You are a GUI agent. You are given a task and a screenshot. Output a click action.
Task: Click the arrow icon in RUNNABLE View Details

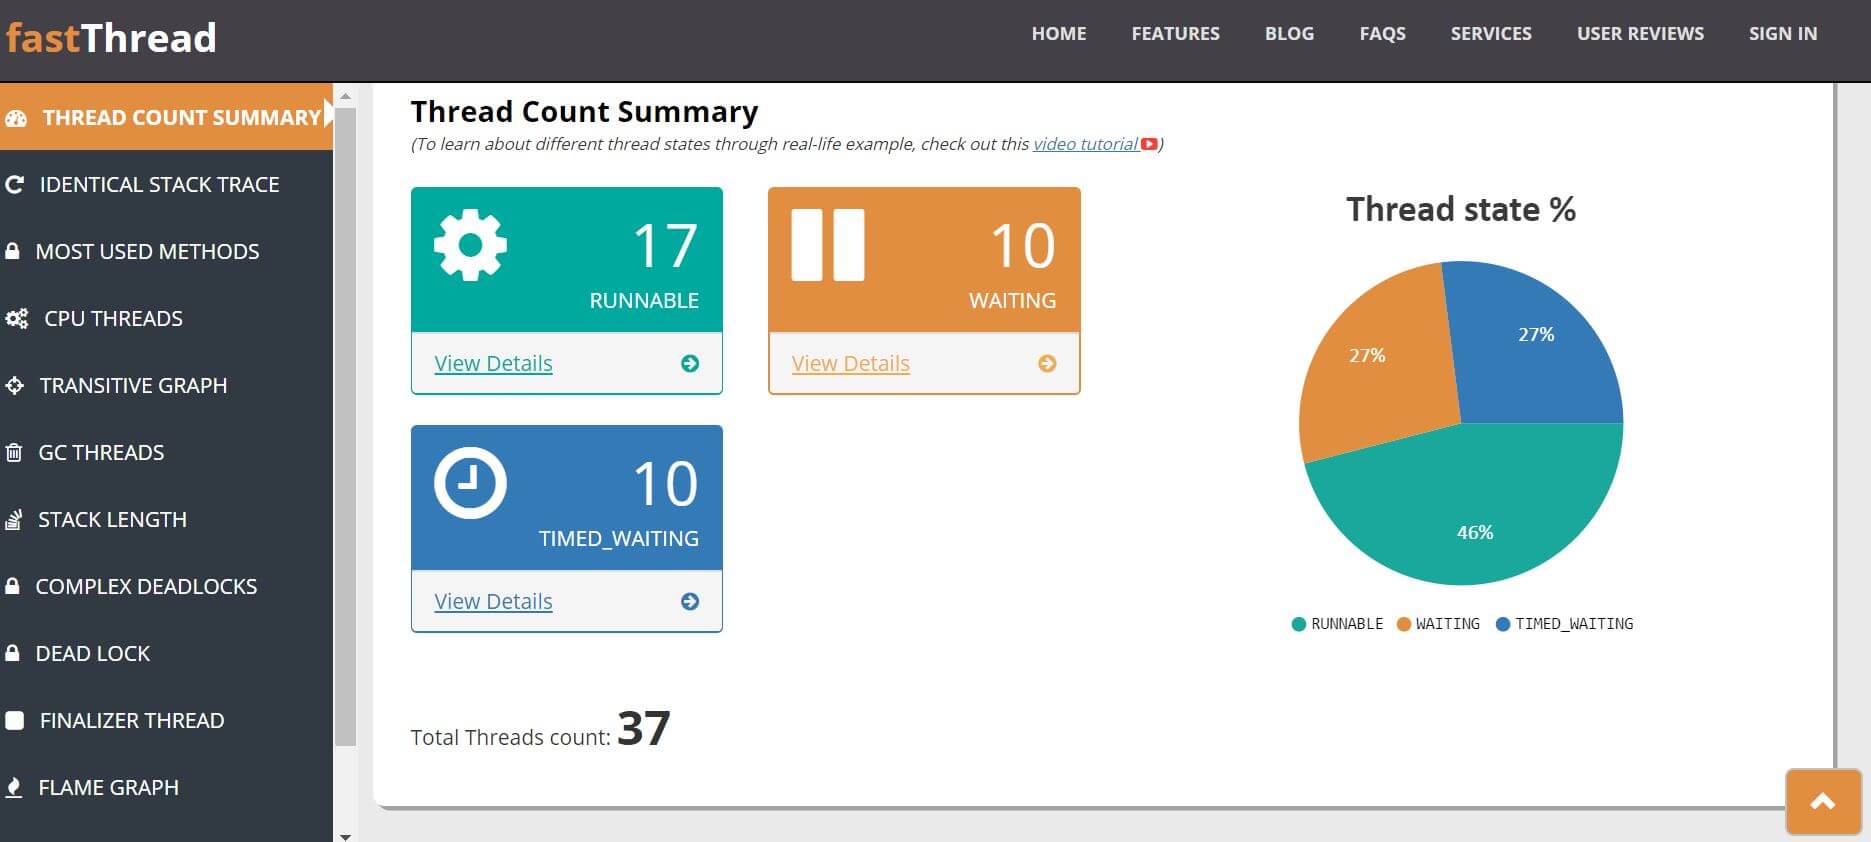[690, 364]
